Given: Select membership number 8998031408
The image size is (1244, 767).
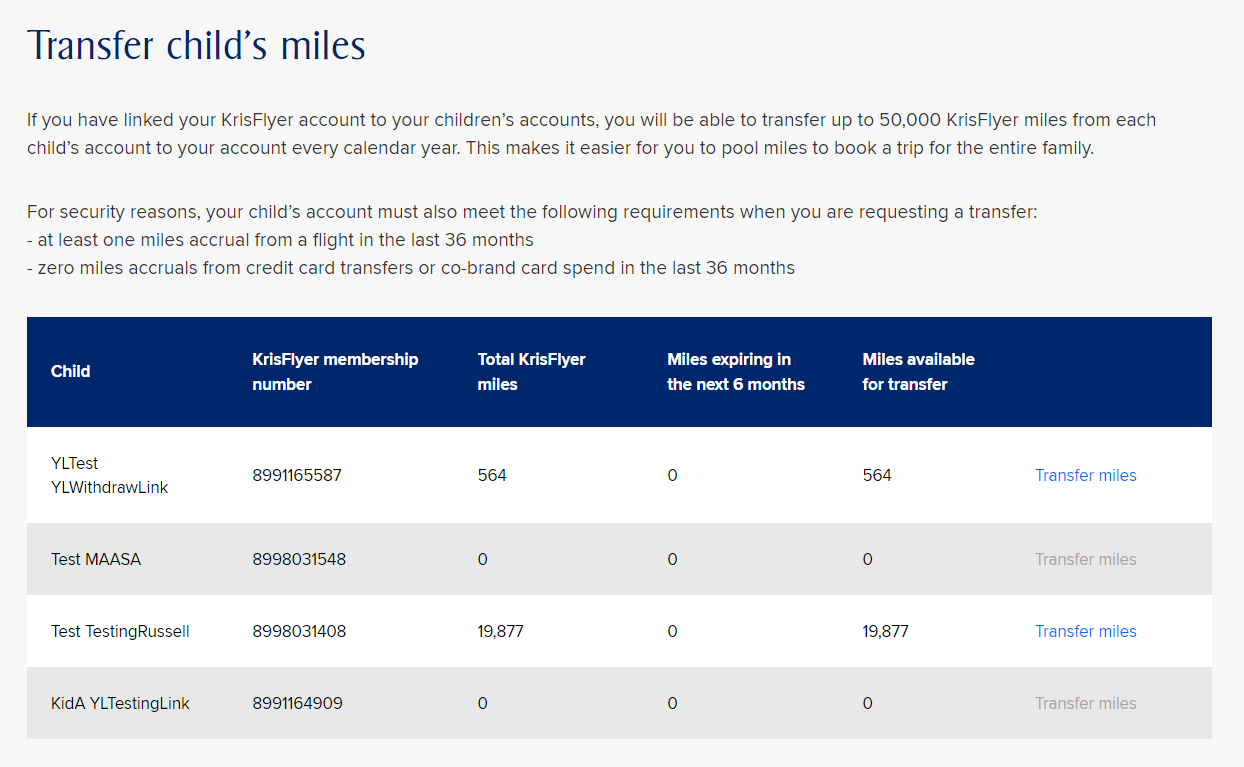Looking at the screenshot, I should 299,631.
